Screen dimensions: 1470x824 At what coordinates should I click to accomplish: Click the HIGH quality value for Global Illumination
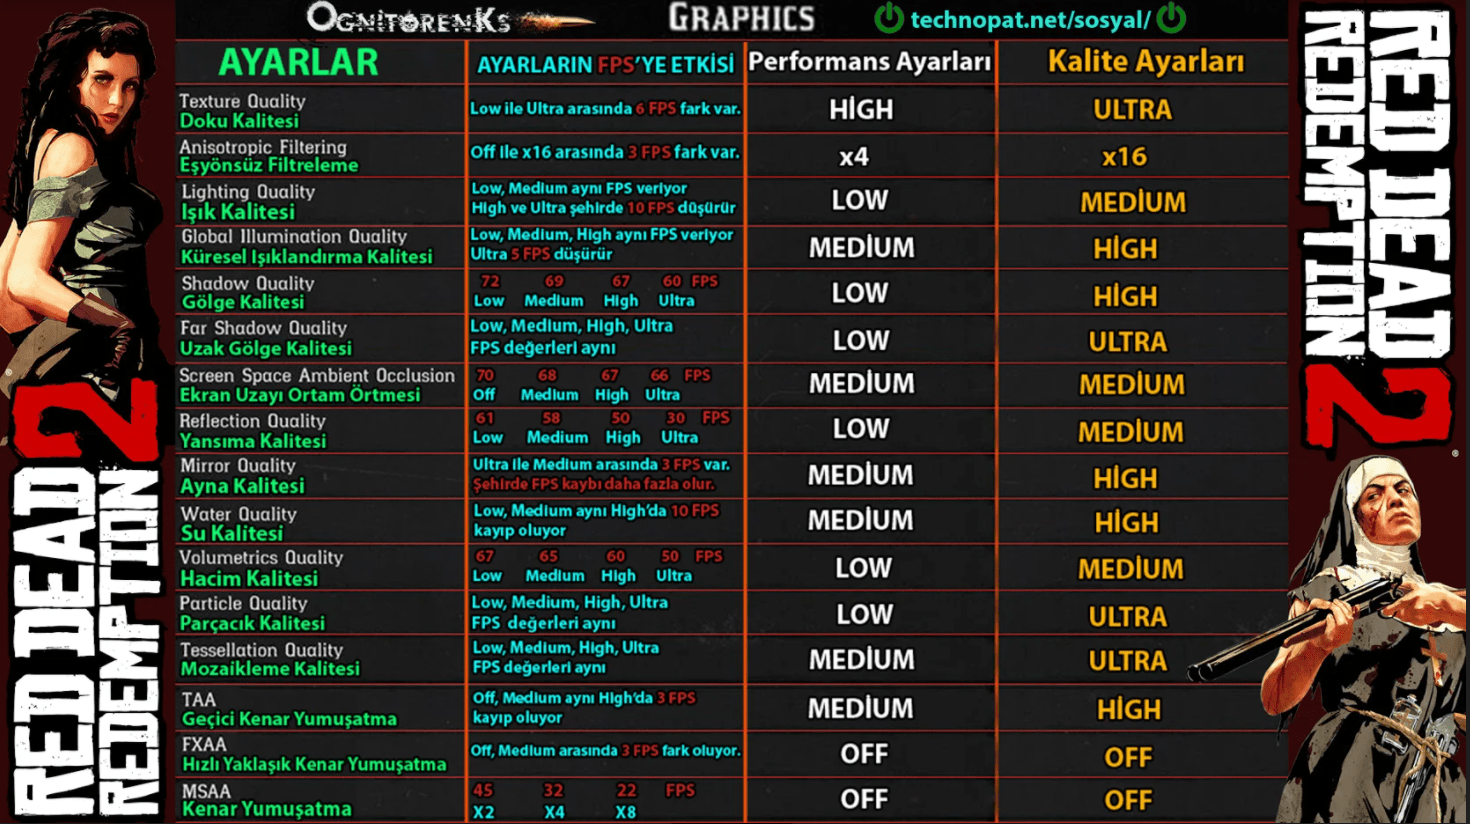1125,249
